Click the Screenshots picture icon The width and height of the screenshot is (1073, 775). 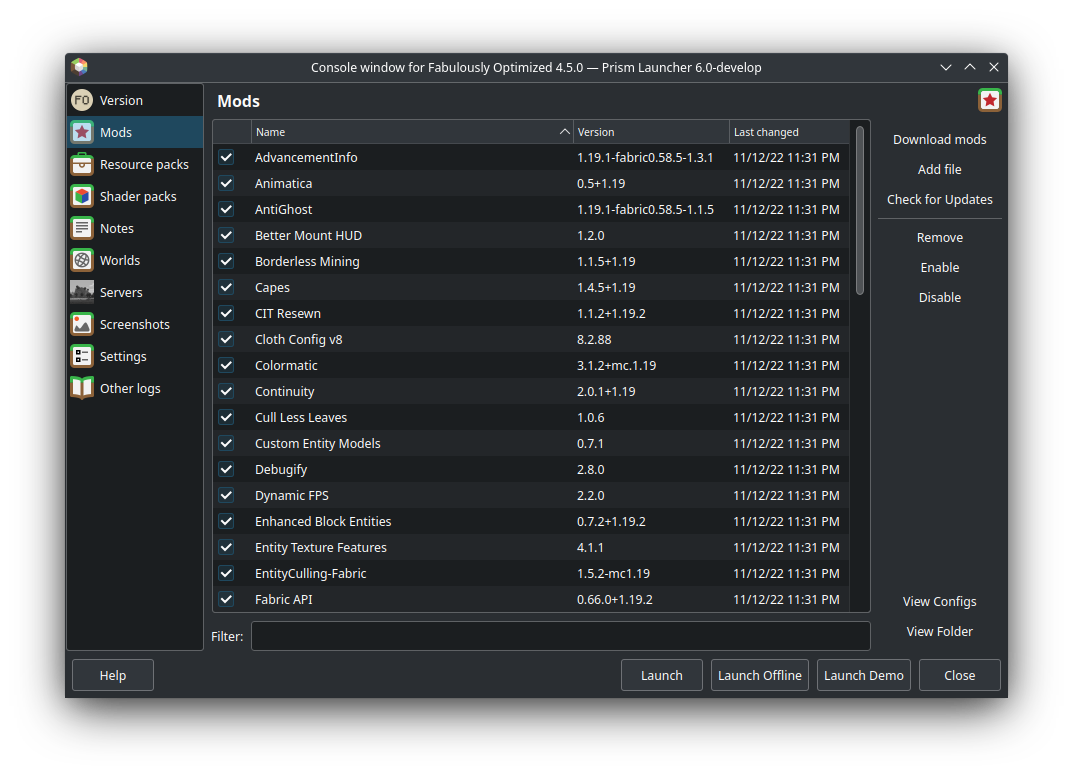tap(82, 324)
